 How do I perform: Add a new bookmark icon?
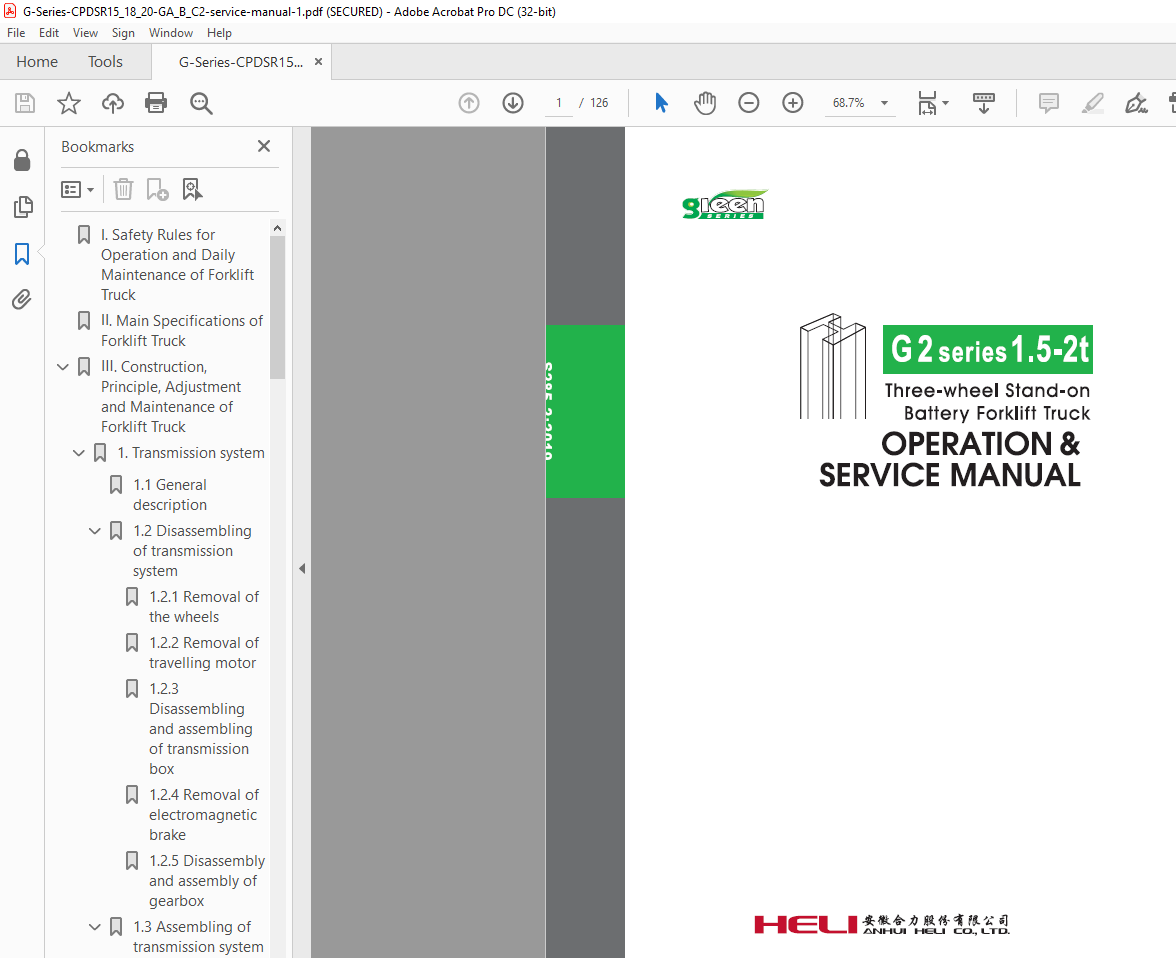point(157,190)
